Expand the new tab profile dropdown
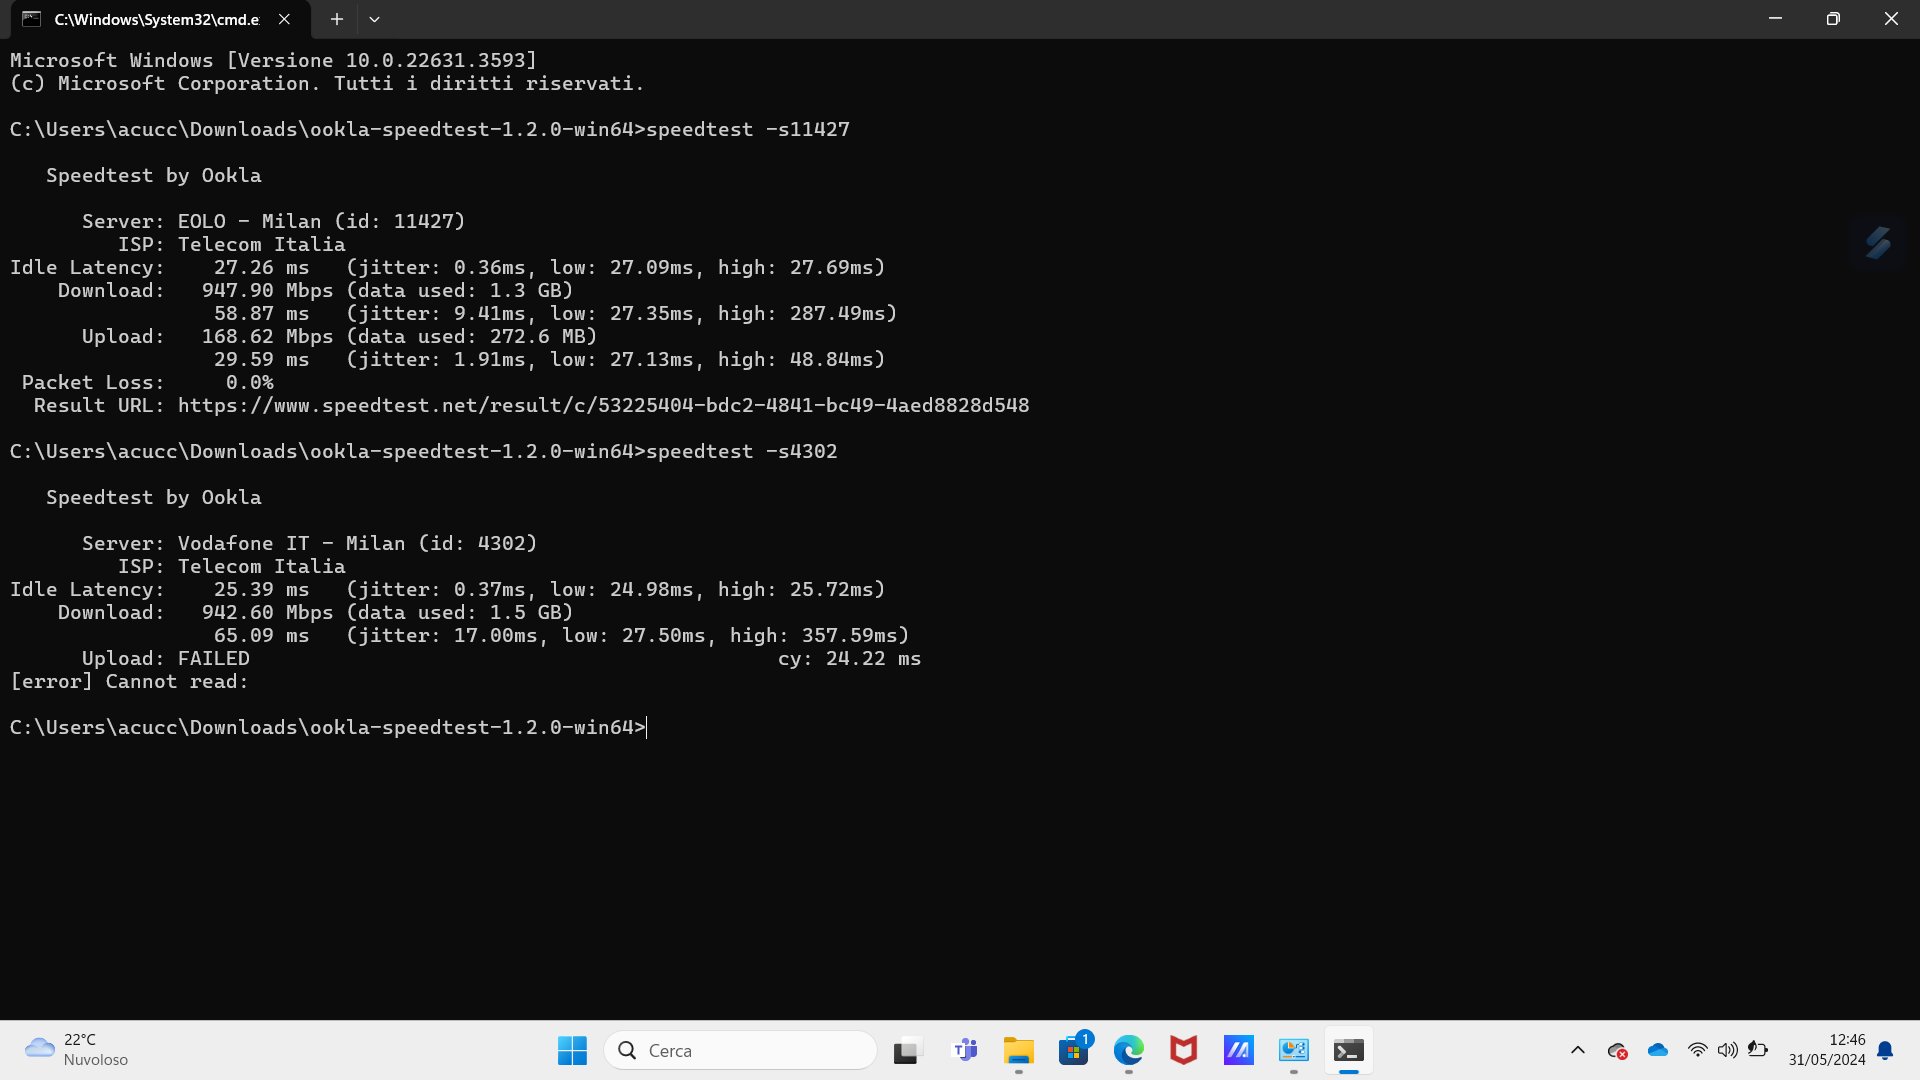Screen dimensions: 1920x1080 click(374, 19)
